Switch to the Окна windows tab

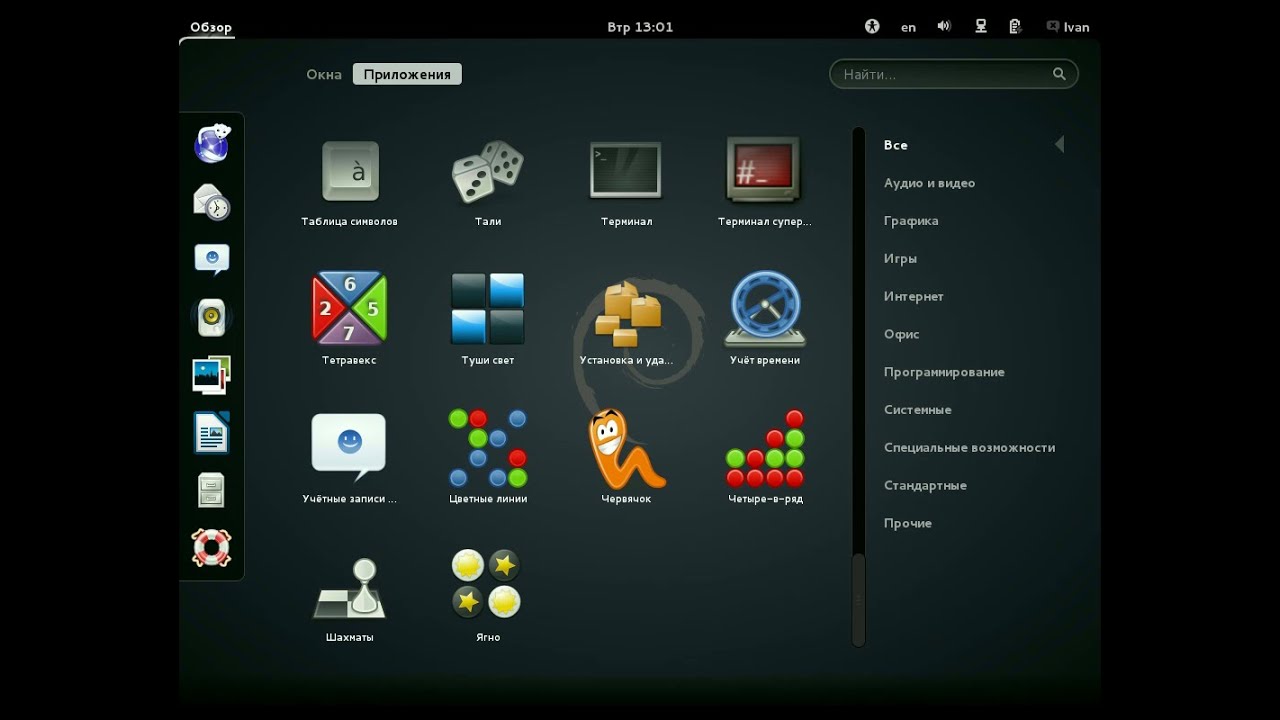(324, 74)
